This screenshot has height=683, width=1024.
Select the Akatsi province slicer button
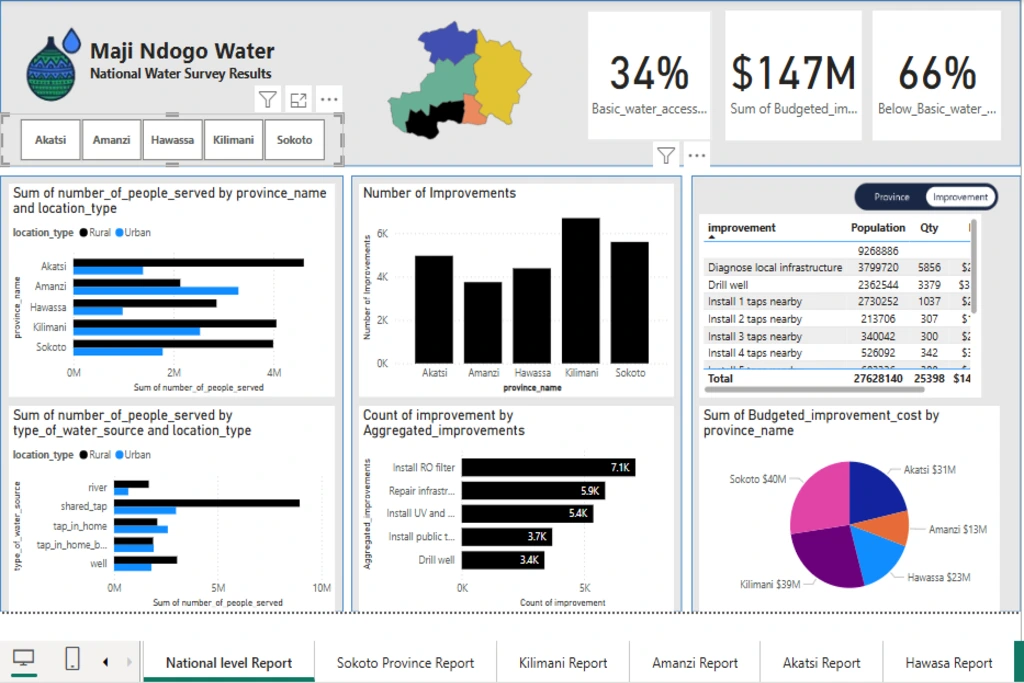click(50, 140)
